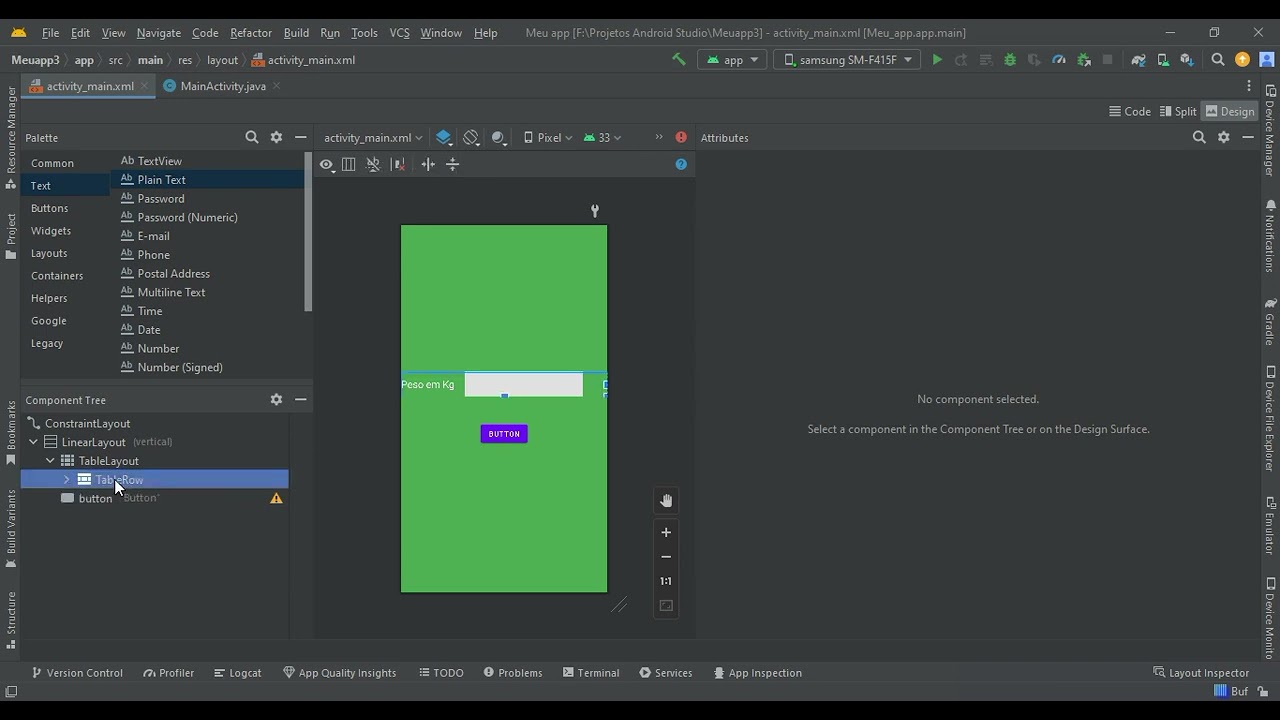Expand the TableRow tree node
The width and height of the screenshot is (1280, 720).
(x=67, y=480)
